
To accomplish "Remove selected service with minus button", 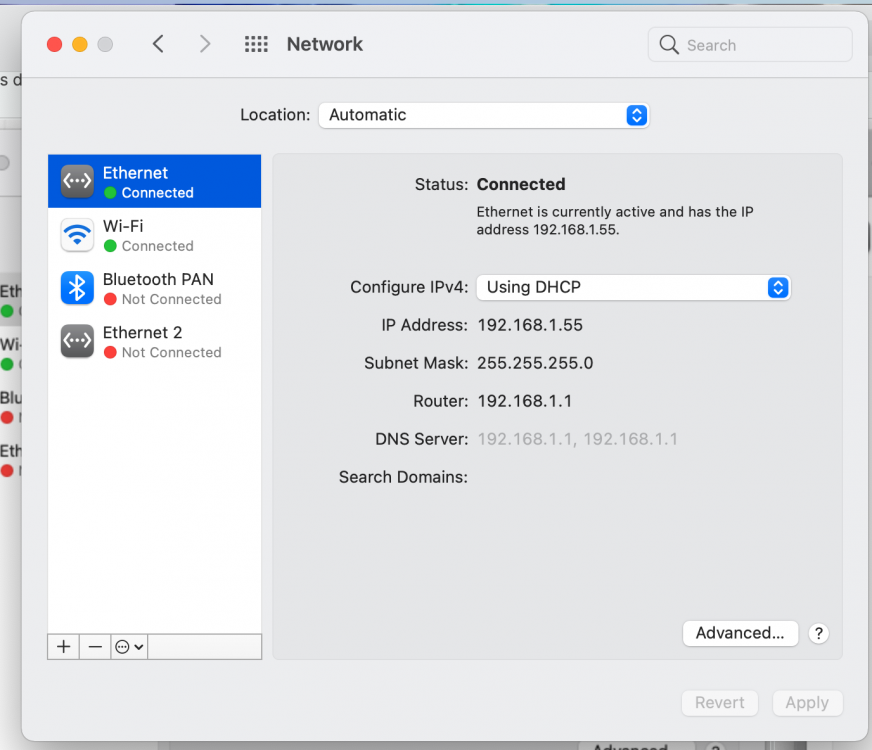I will (95, 647).
